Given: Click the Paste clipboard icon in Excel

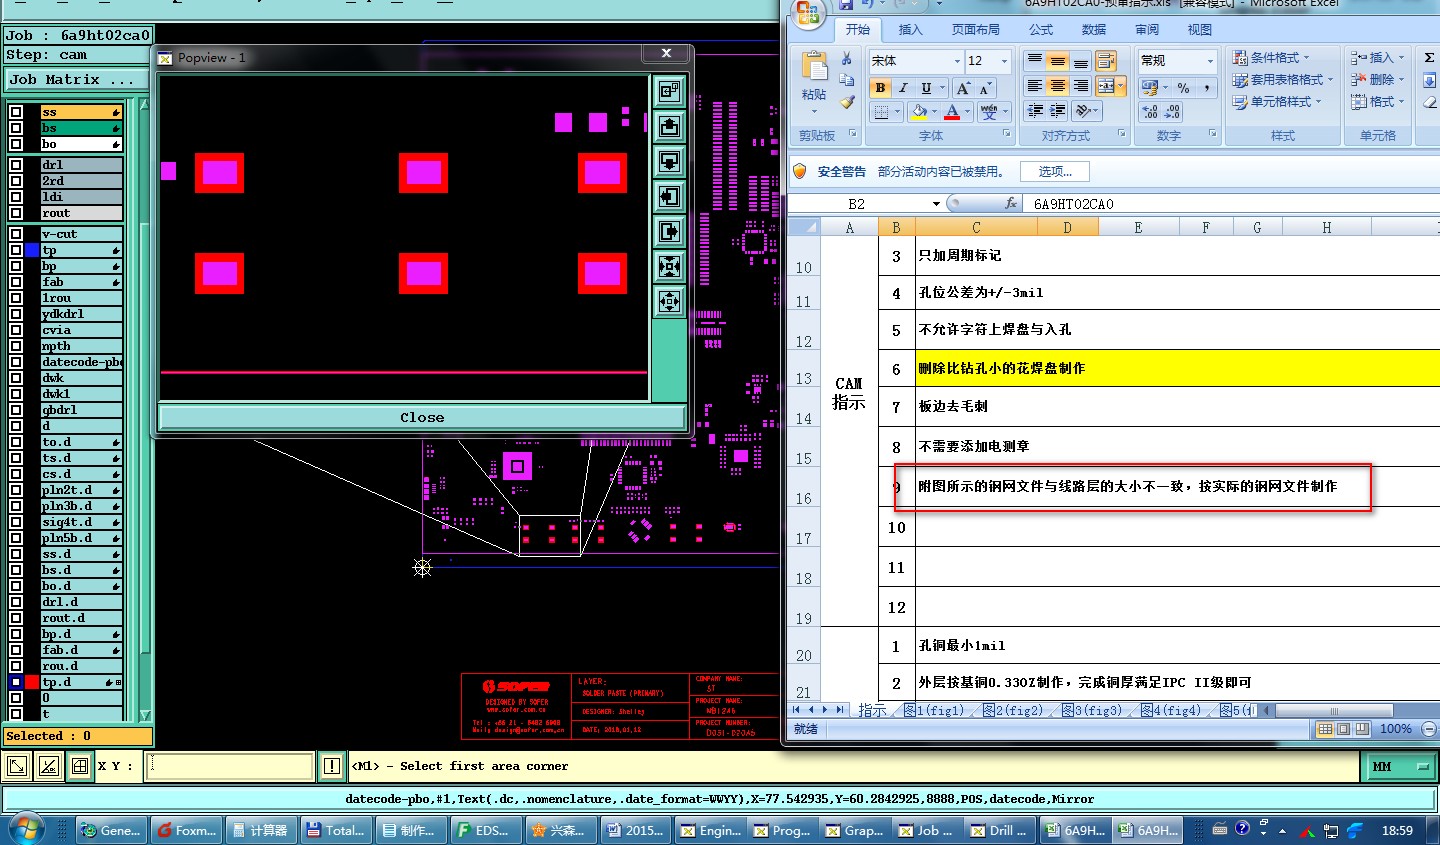Looking at the screenshot, I should pyautogui.click(x=814, y=67).
